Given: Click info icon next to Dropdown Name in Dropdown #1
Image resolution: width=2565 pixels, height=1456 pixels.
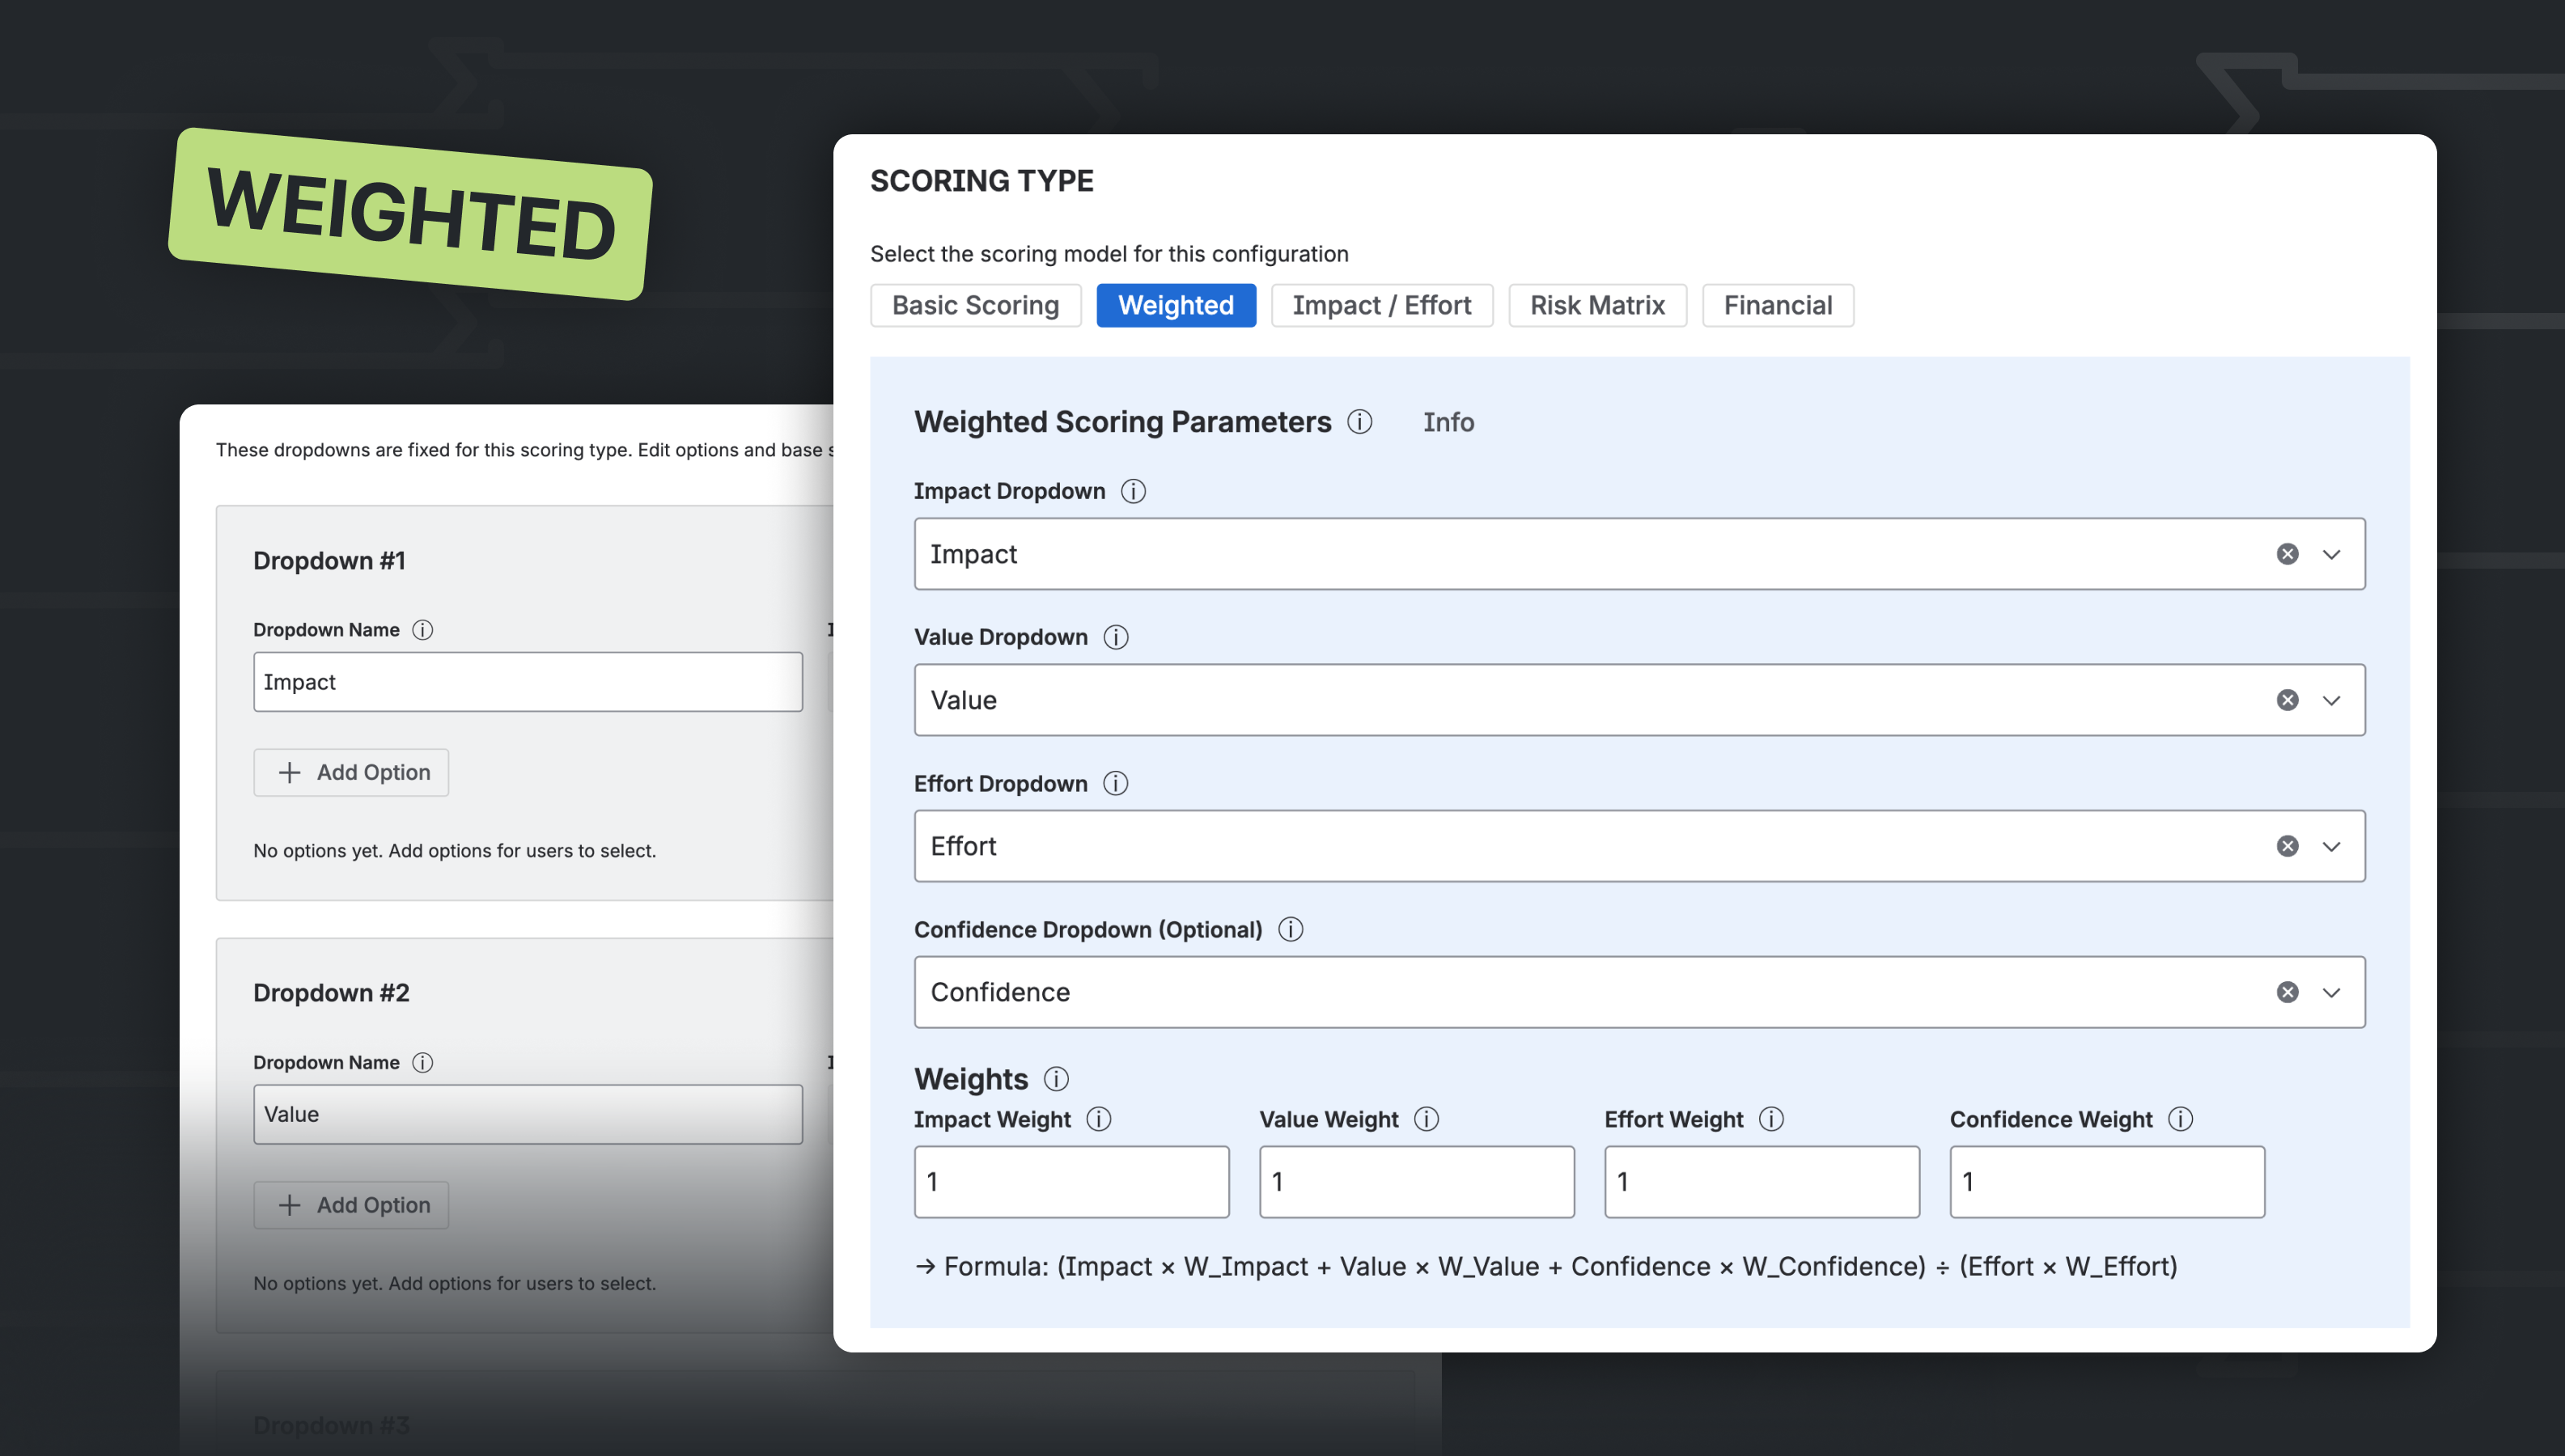Looking at the screenshot, I should pyautogui.click(x=422, y=630).
